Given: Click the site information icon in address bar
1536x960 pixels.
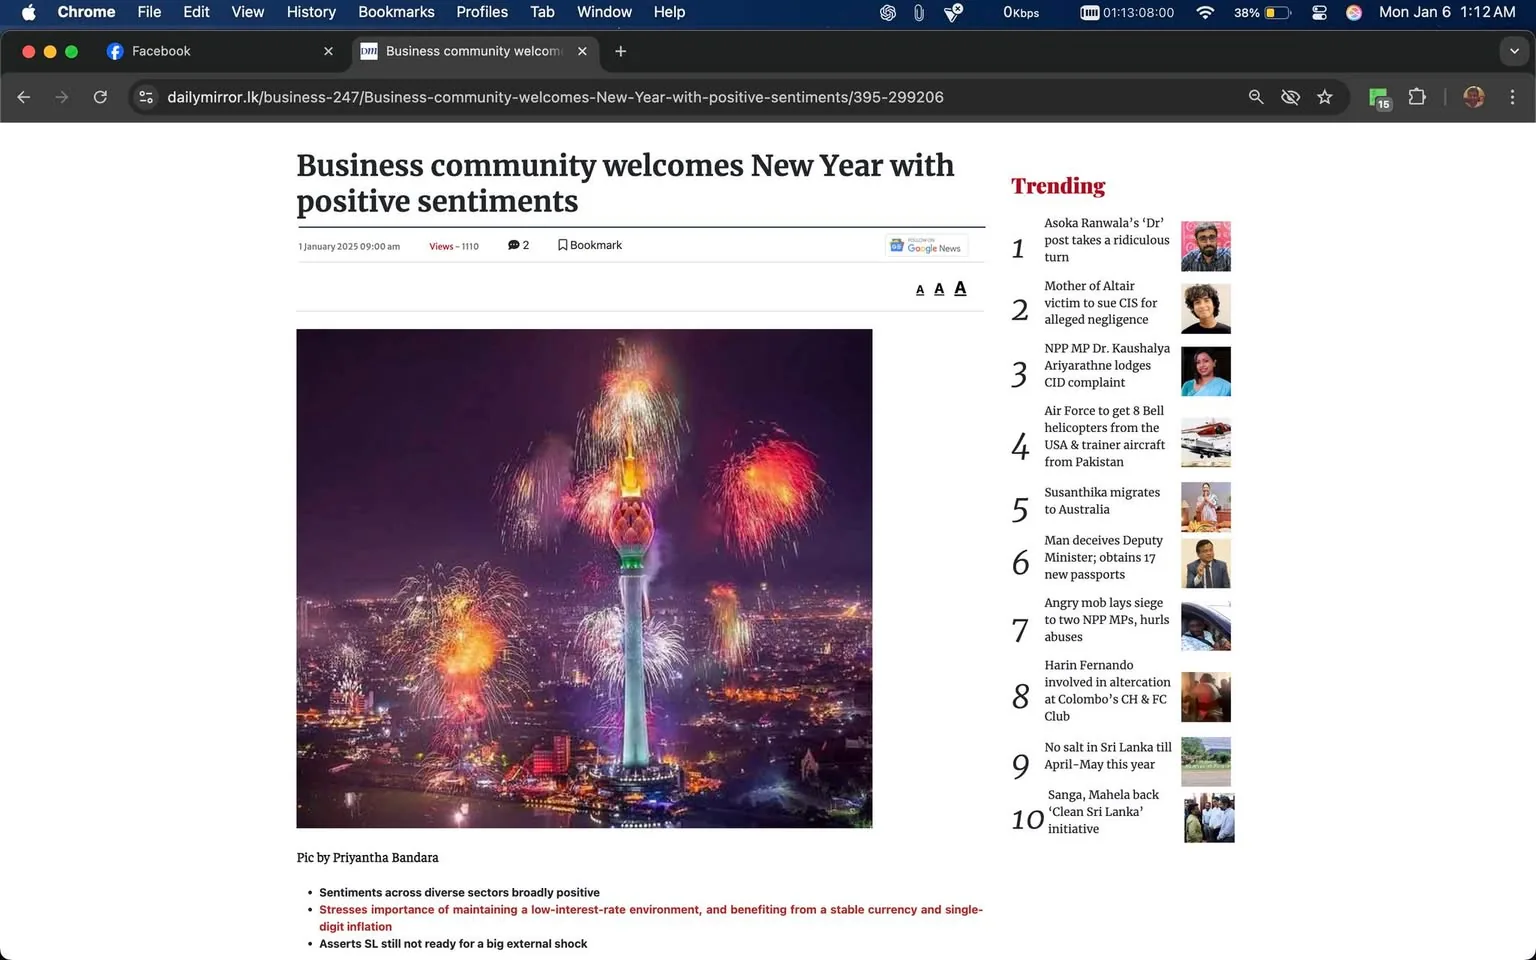Looking at the screenshot, I should pyautogui.click(x=146, y=97).
